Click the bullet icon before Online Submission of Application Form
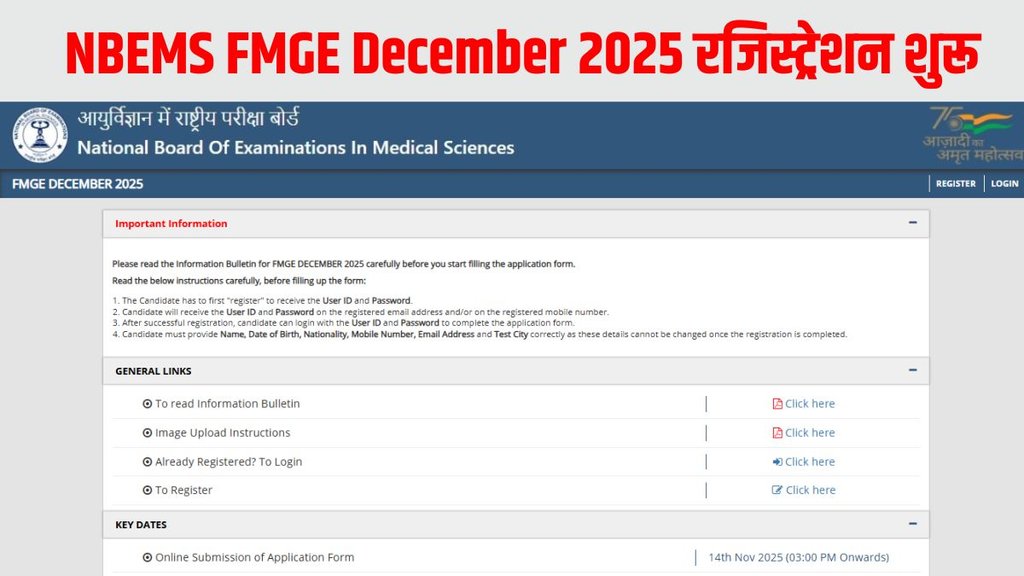This screenshot has width=1024, height=576. [146, 557]
